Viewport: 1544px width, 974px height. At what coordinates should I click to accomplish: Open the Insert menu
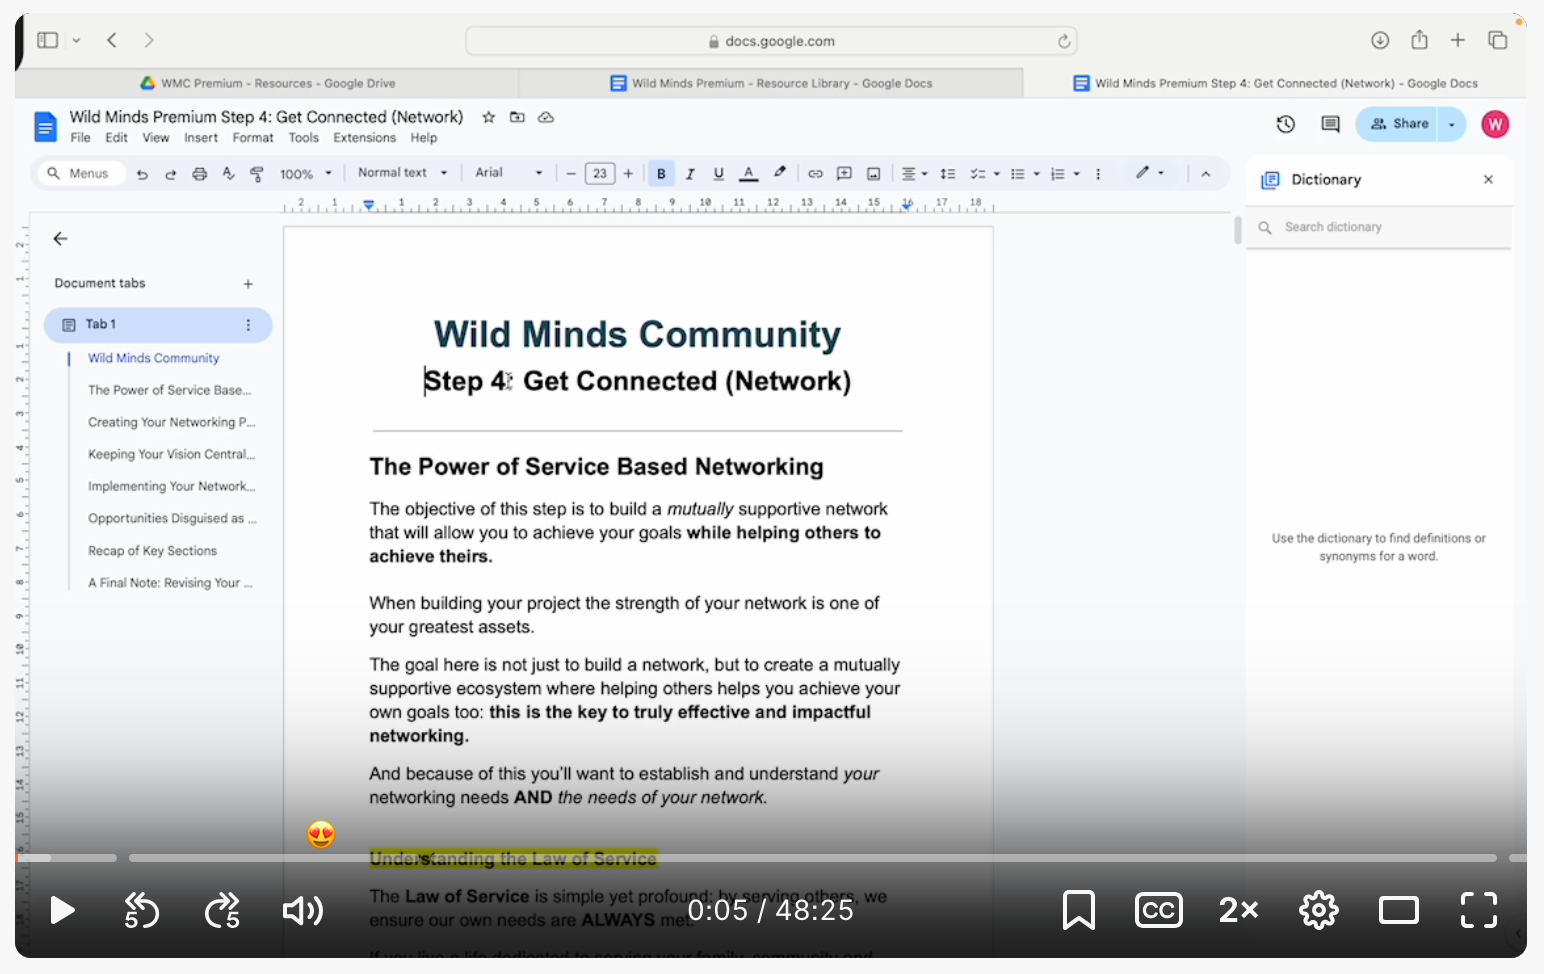click(201, 138)
